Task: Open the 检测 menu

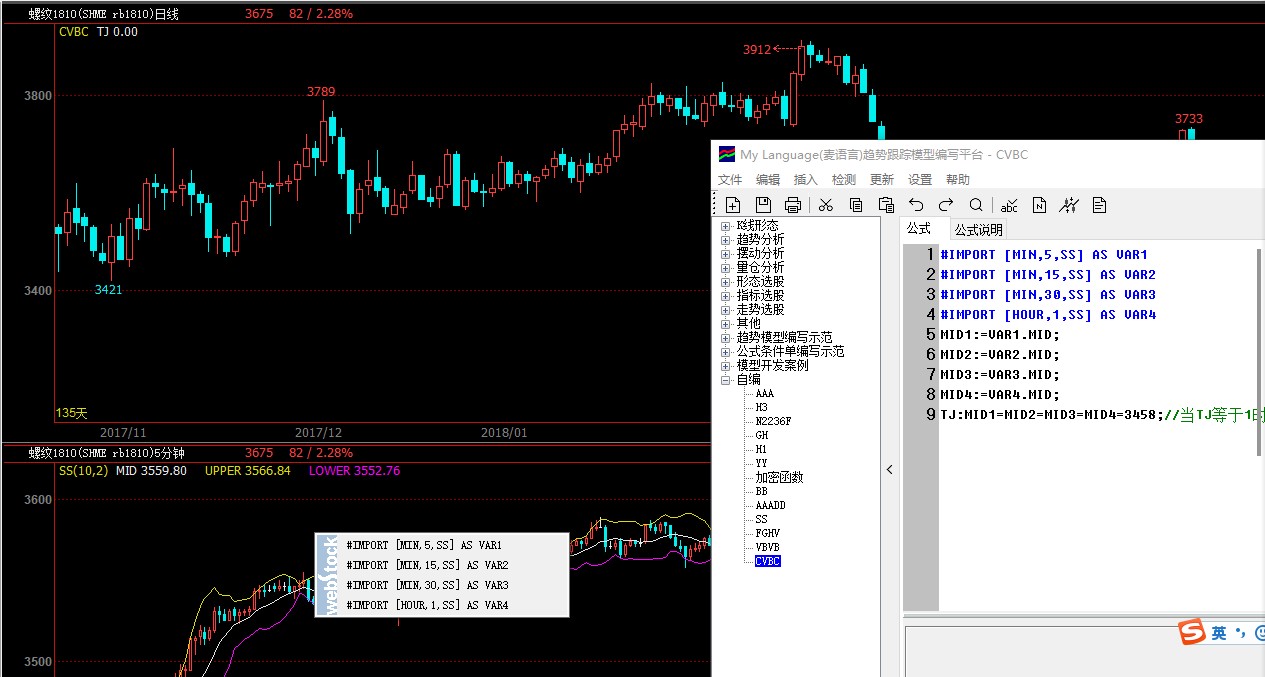Action: [x=844, y=180]
